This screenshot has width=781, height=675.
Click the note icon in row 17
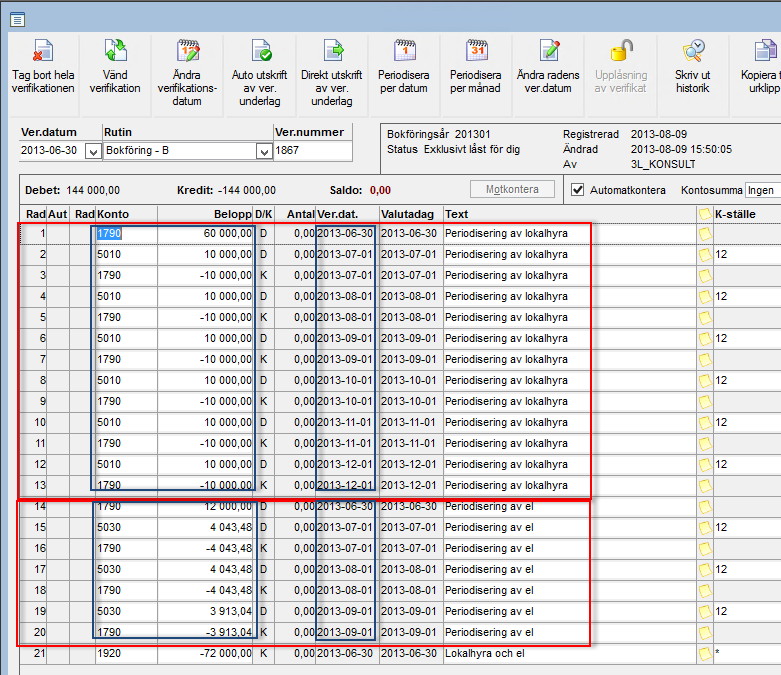705,569
